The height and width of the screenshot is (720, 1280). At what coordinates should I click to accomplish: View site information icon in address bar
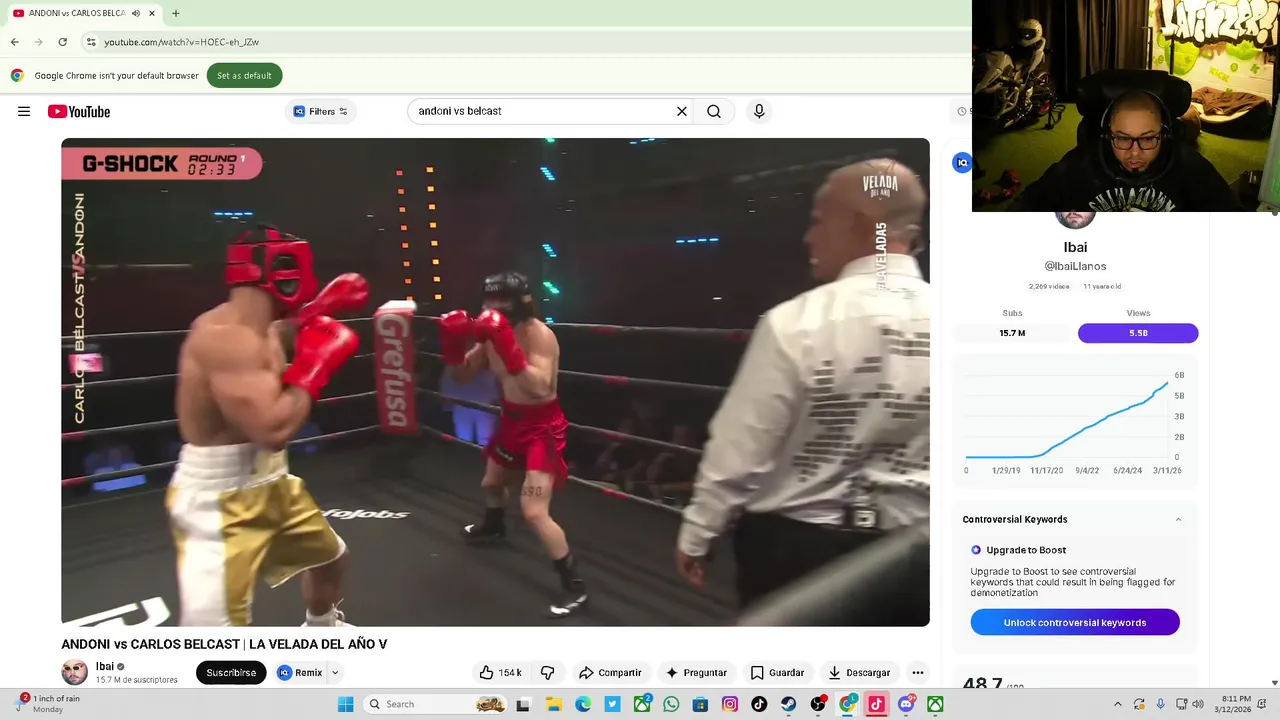[91, 42]
